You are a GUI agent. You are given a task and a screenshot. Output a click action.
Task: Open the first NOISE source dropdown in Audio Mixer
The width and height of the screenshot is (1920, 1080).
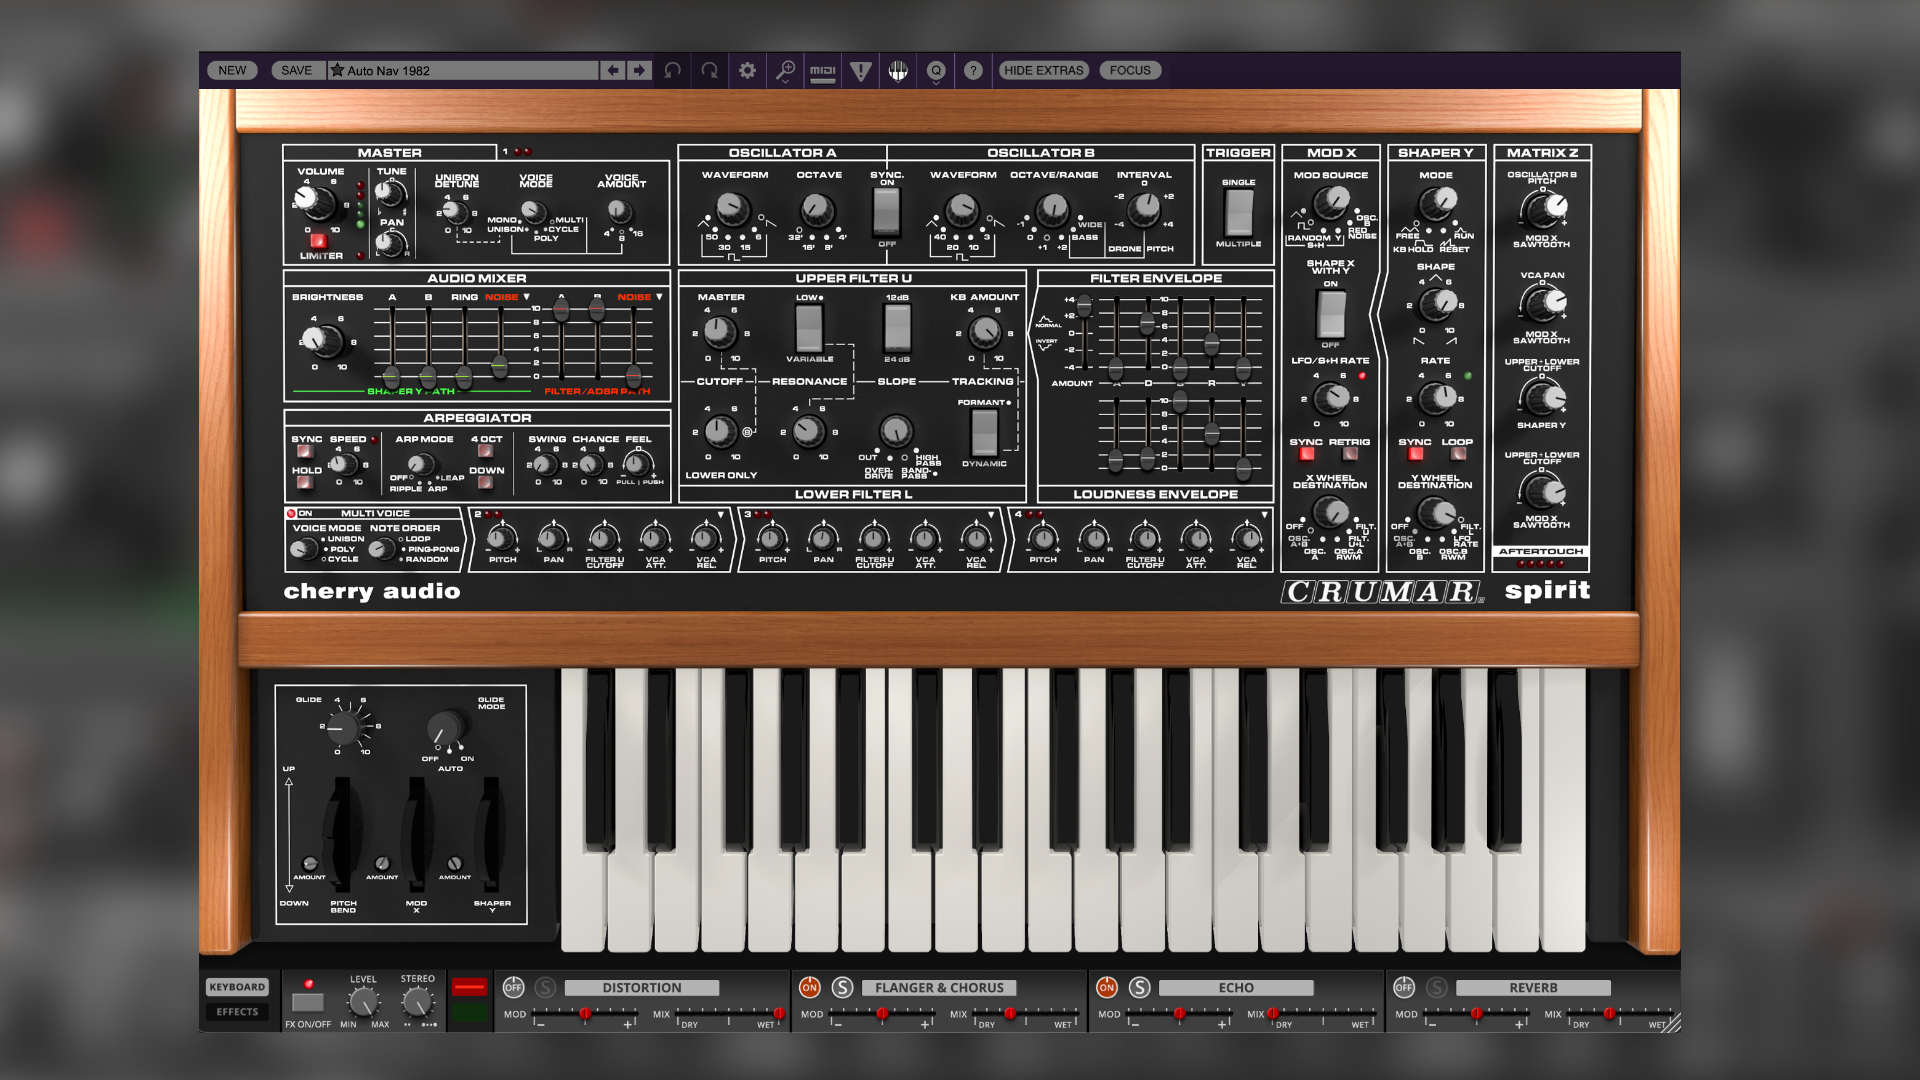coord(507,297)
